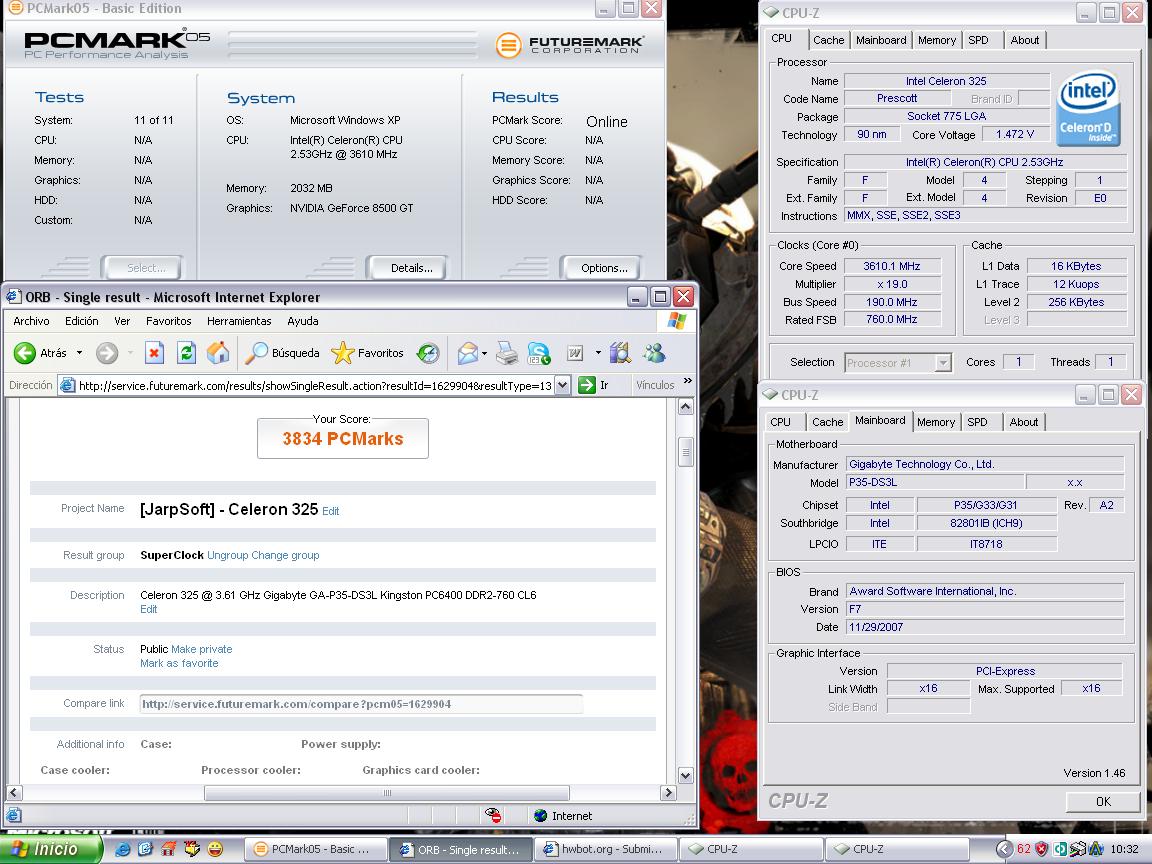Click the 3610.1 MHz core speed value

coord(892,266)
